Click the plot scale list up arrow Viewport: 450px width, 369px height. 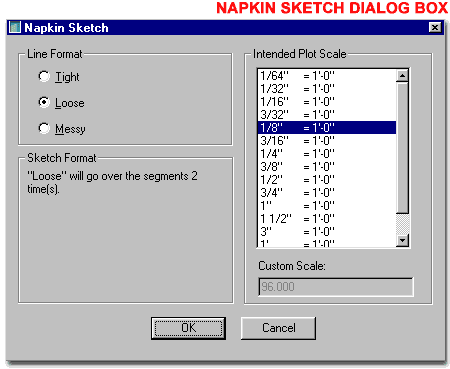[x=403, y=76]
